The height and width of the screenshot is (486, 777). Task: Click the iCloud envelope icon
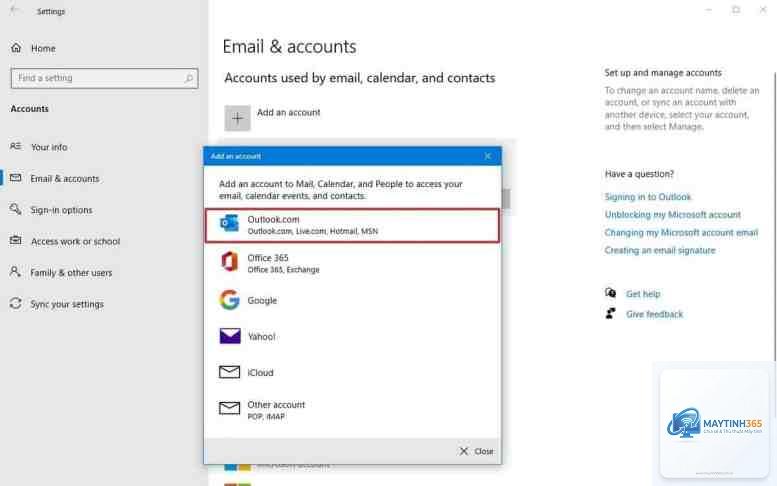(229, 372)
